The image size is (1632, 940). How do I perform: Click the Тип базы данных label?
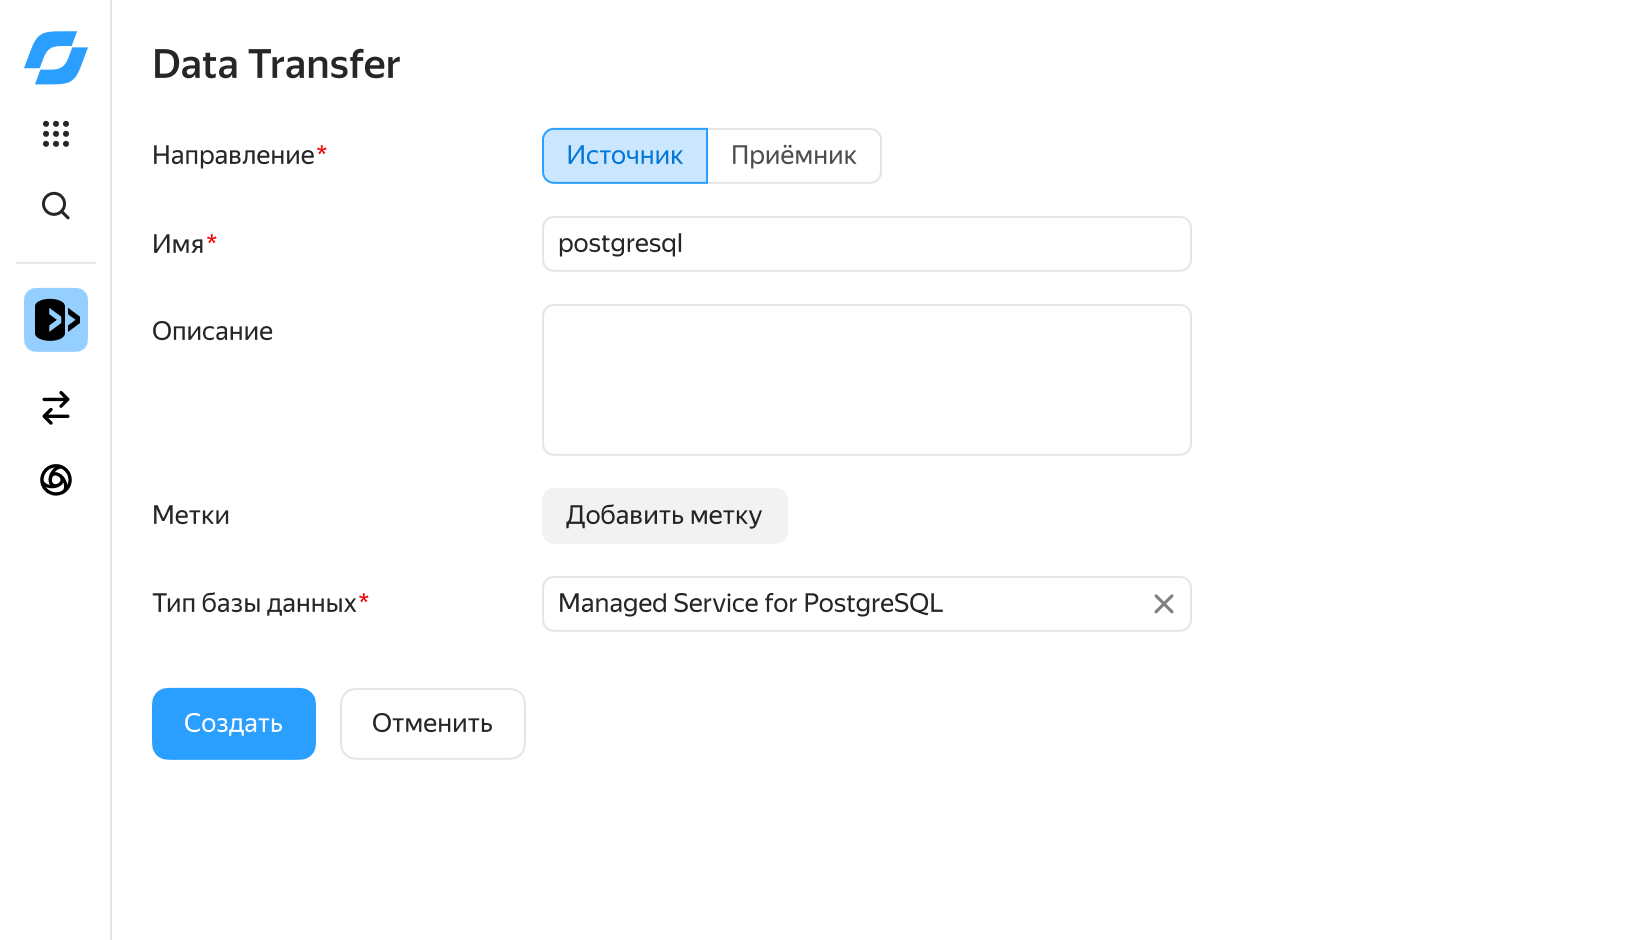coord(254,604)
